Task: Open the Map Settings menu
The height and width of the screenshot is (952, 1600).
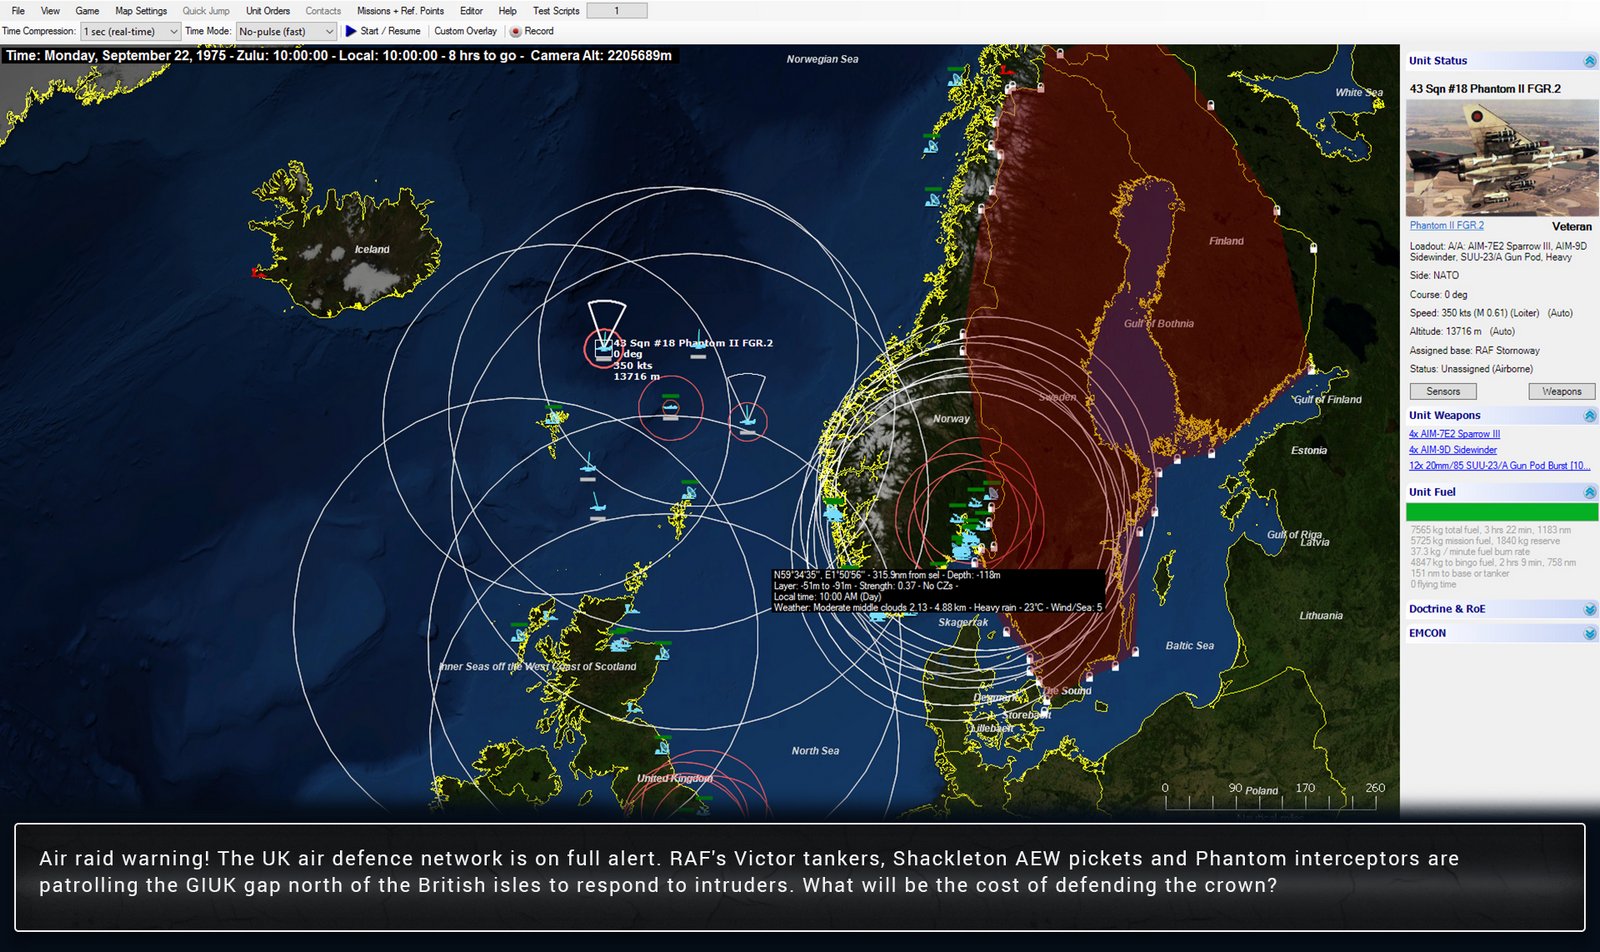Action: click(x=141, y=11)
